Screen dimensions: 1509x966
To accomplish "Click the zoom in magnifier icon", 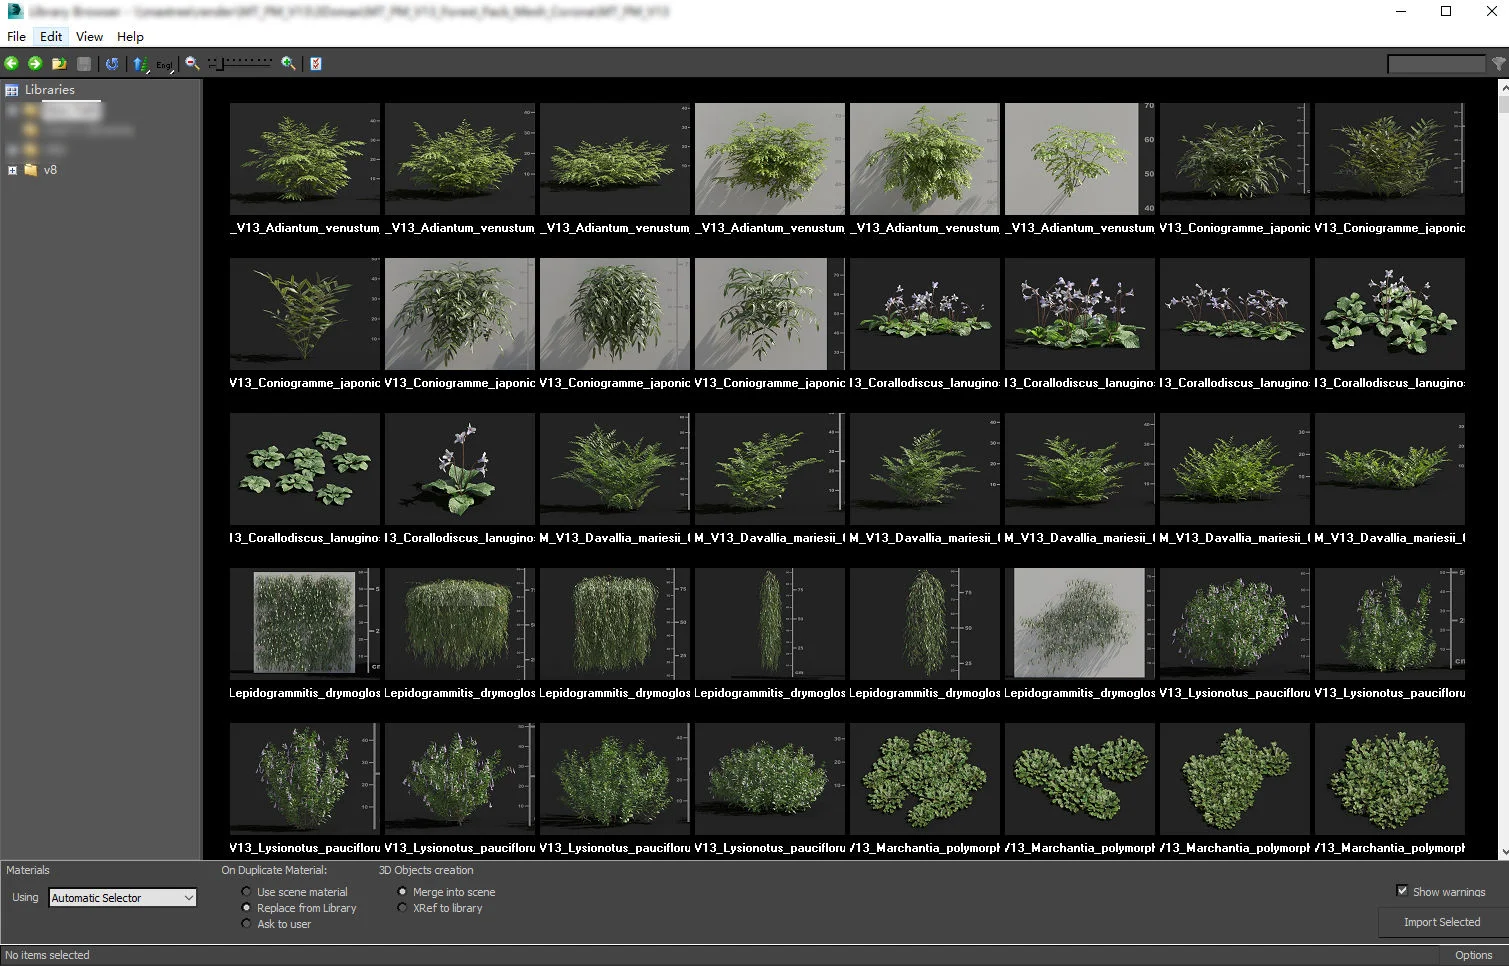I will [x=287, y=63].
